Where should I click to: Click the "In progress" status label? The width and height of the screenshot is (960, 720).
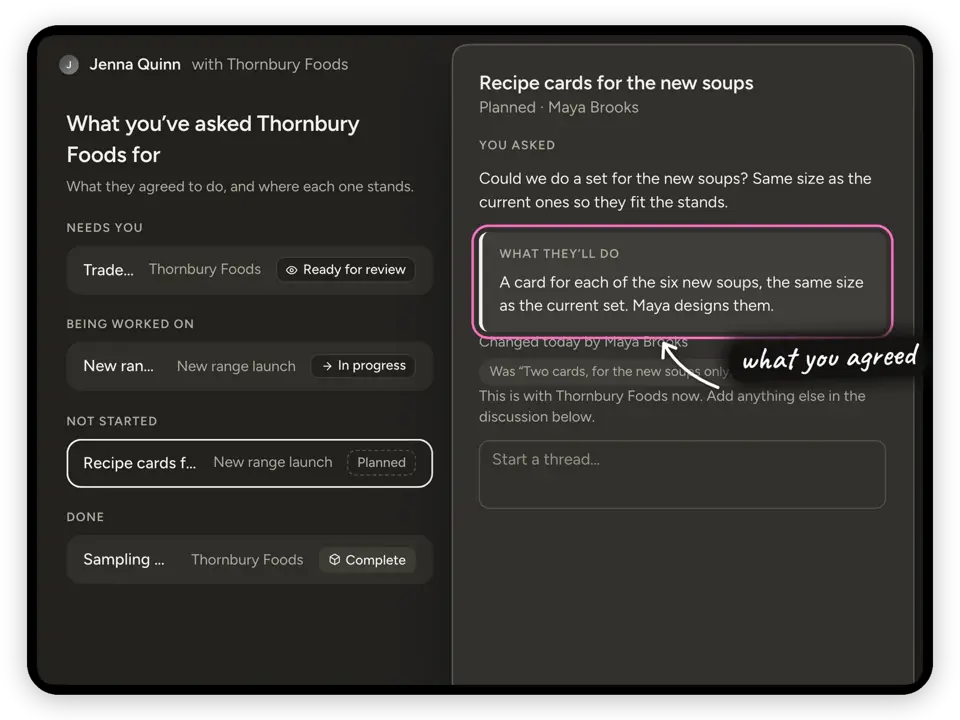click(x=372, y=366)
